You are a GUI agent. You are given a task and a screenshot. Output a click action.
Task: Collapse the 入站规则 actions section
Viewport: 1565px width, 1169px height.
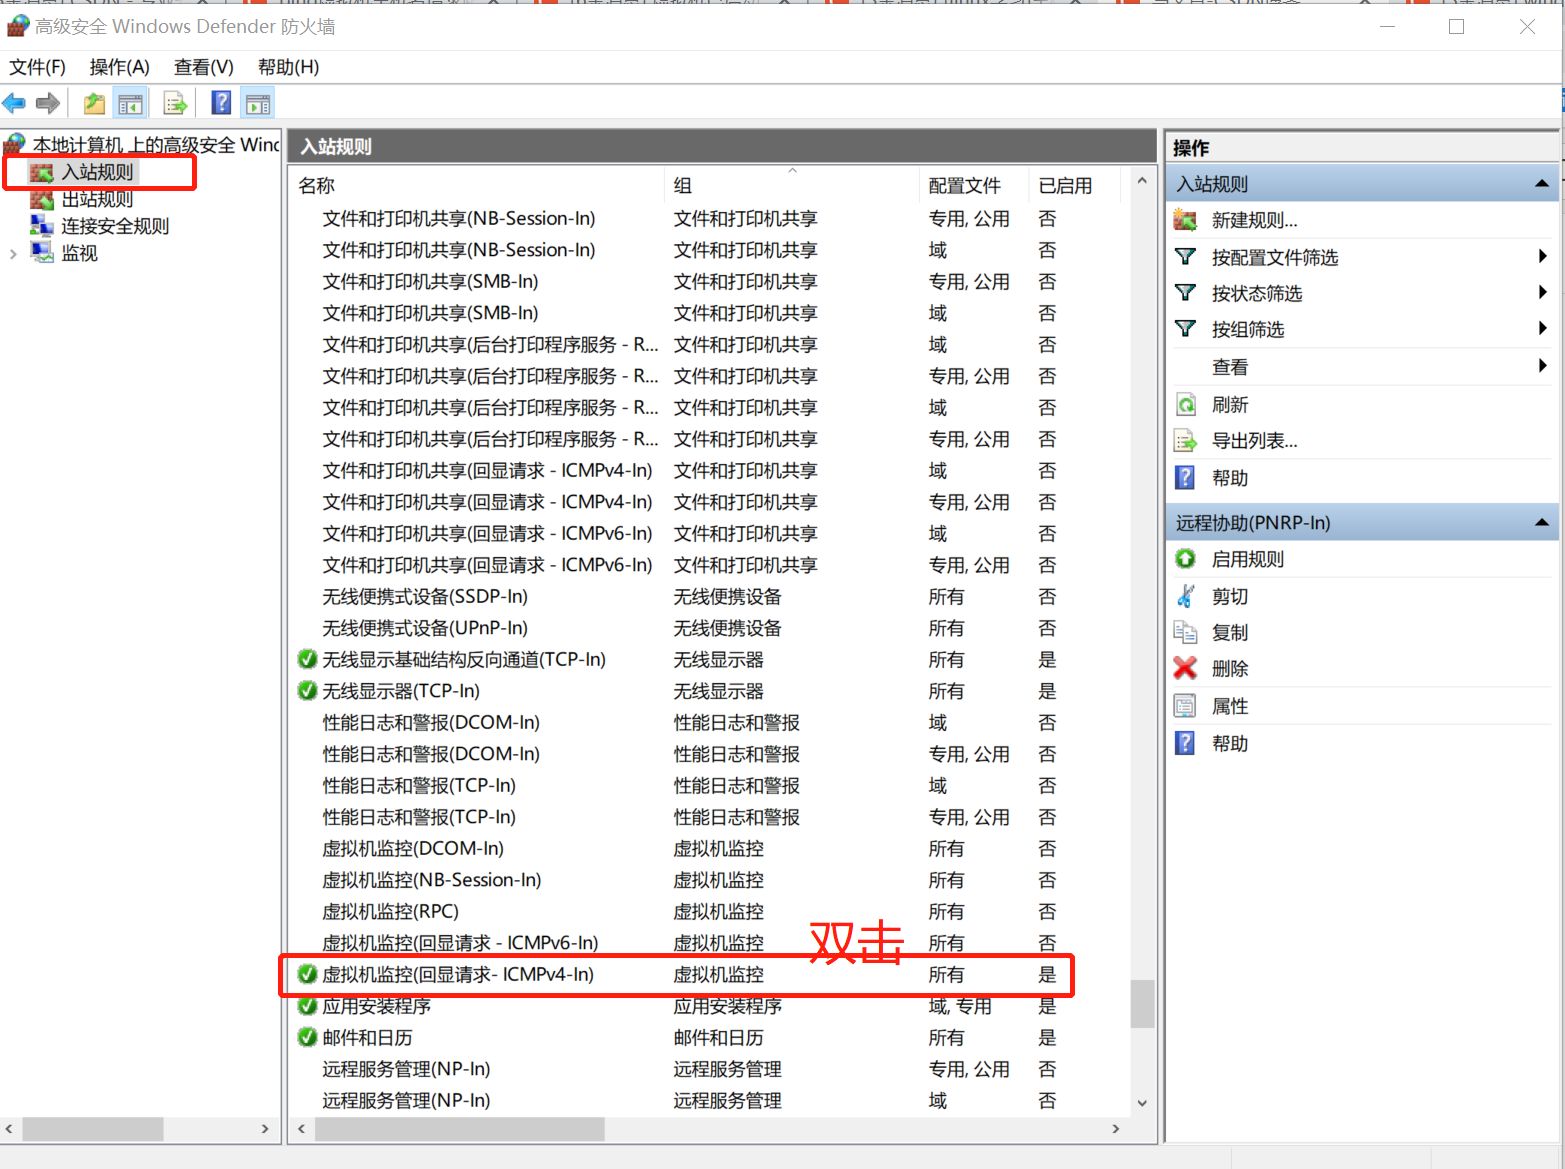point(1541,184)
